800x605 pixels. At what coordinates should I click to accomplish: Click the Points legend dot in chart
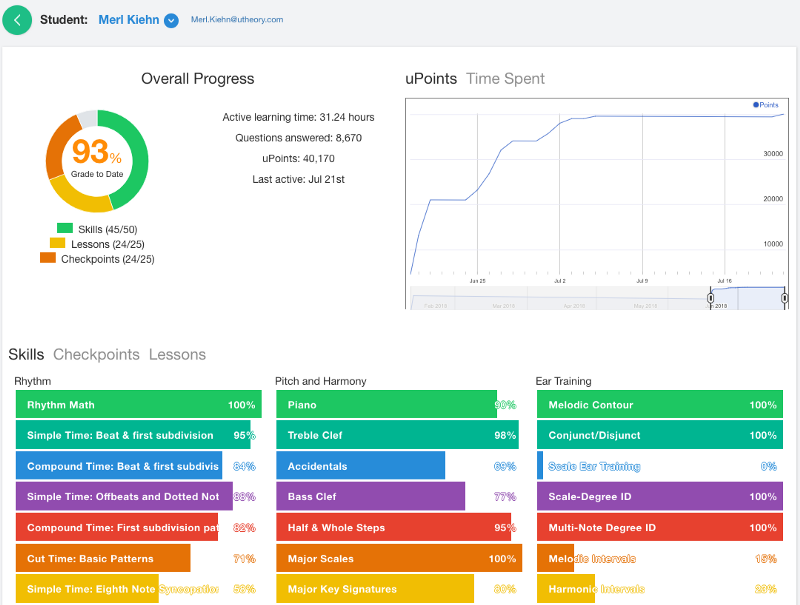(756, 105)
